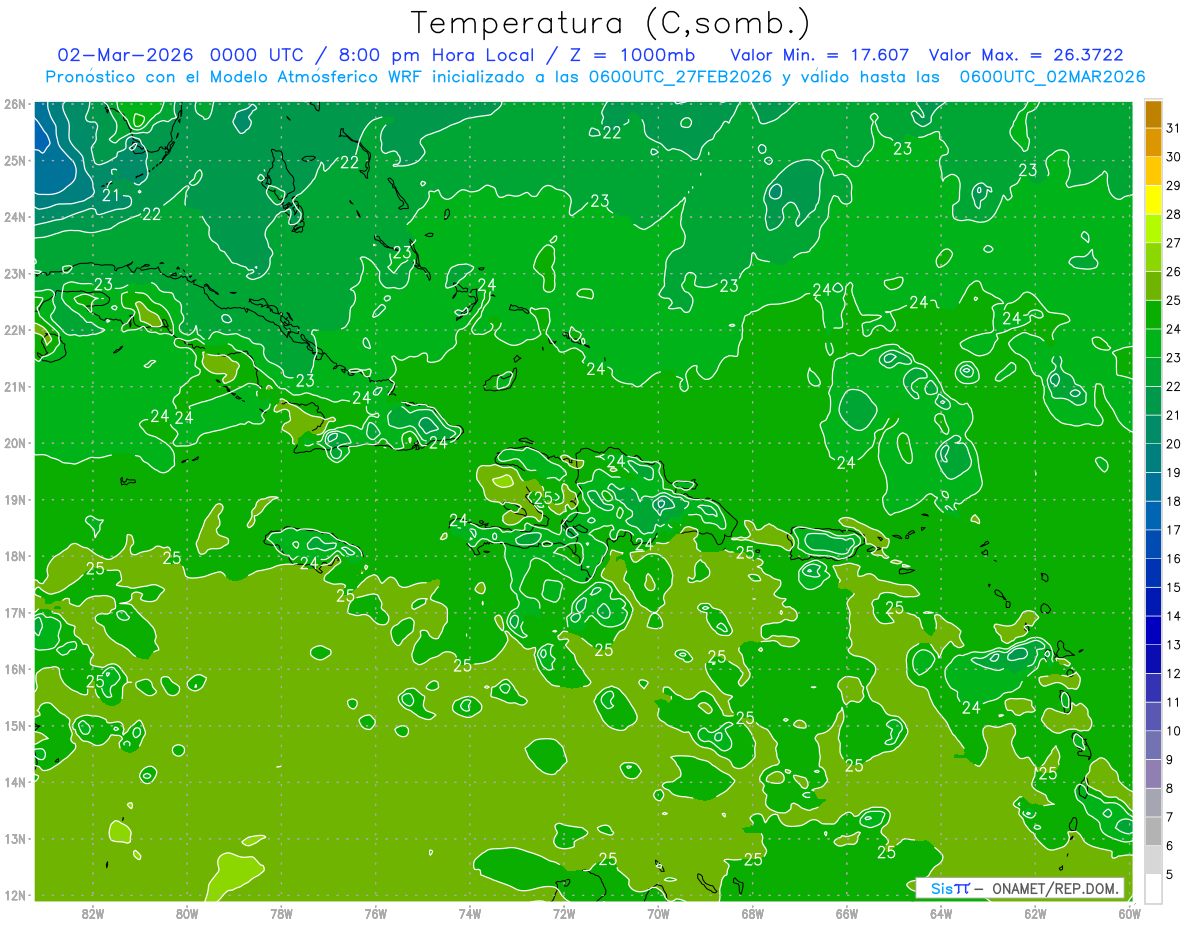
Task: Click the legend label "12" on the color bar
Action: [x=1173, y=674]
